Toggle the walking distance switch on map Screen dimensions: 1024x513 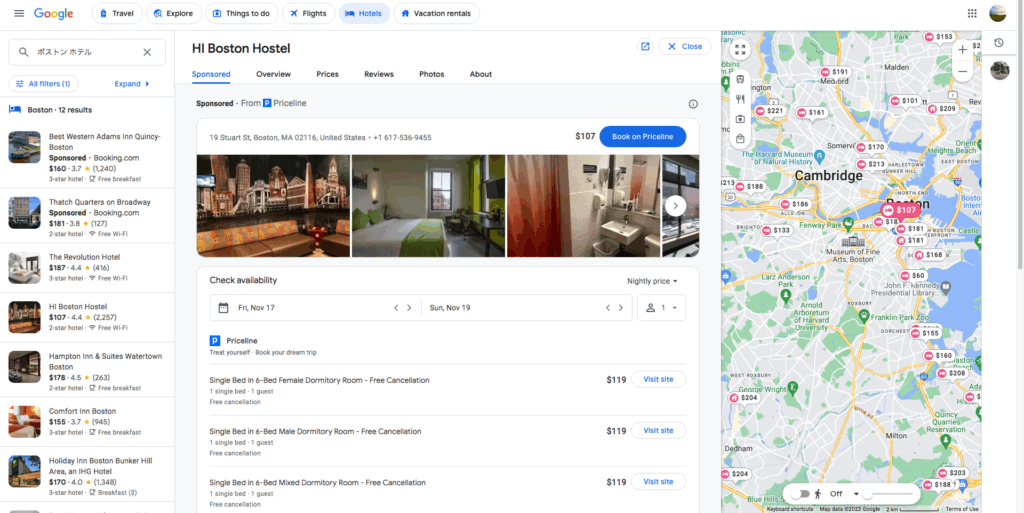(x=801, y=493)
